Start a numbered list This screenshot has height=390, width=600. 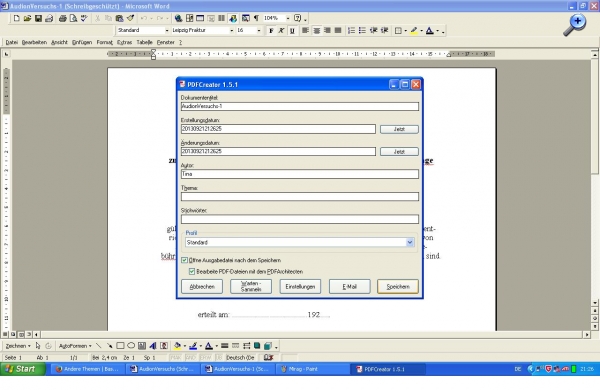(x=351, y=31)
